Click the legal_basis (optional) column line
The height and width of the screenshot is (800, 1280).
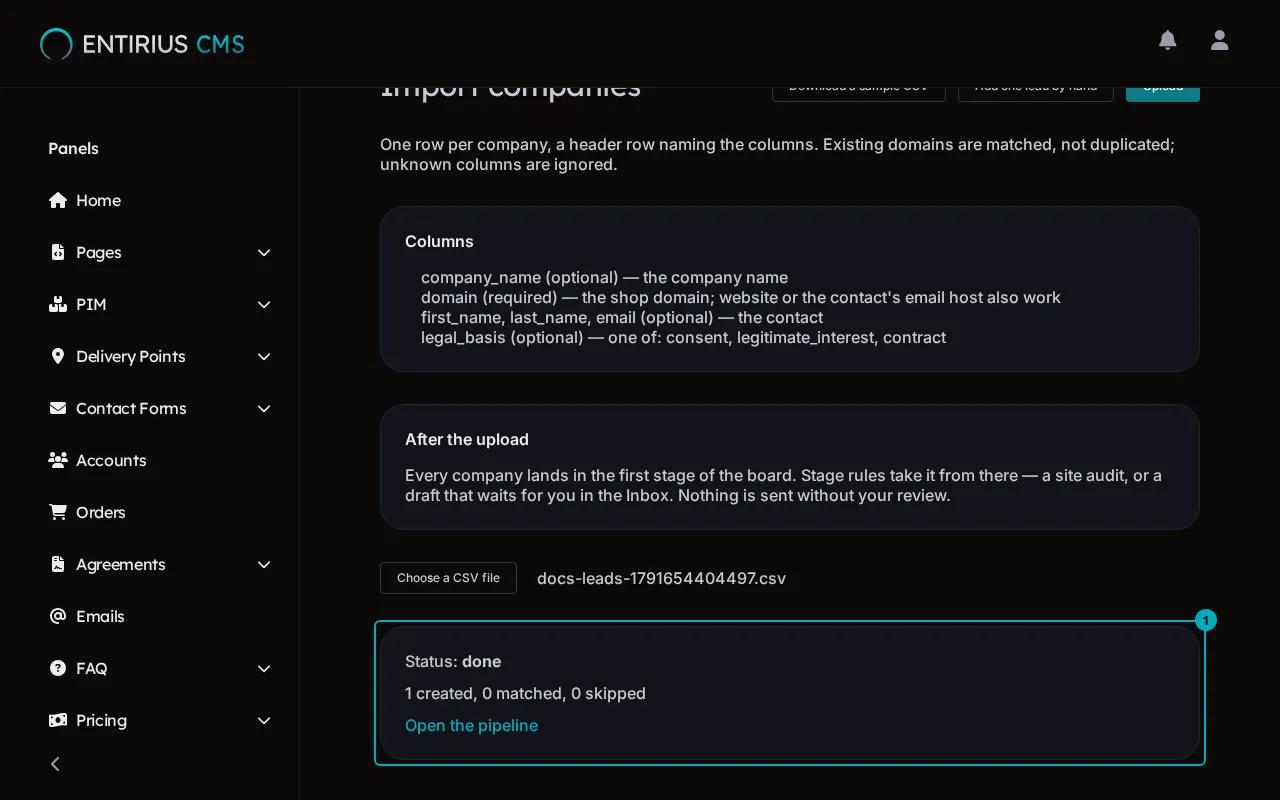683,337
